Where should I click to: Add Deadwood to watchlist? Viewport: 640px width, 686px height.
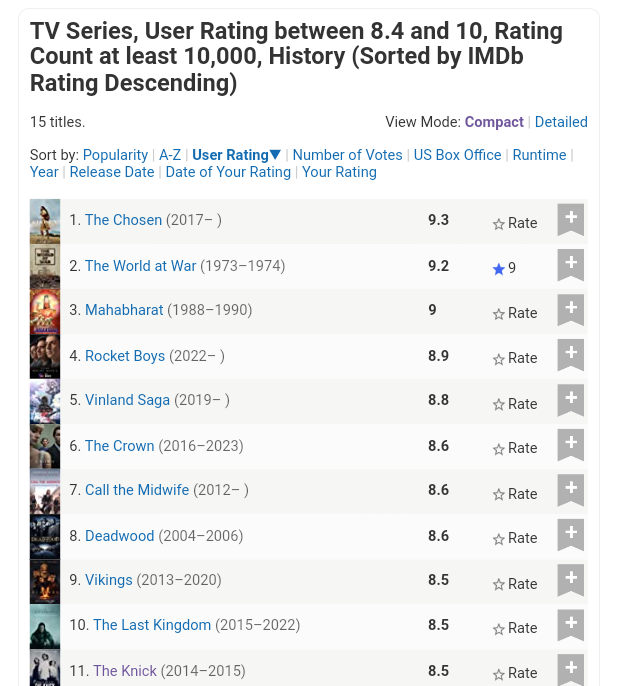click(x=570, y=535)
